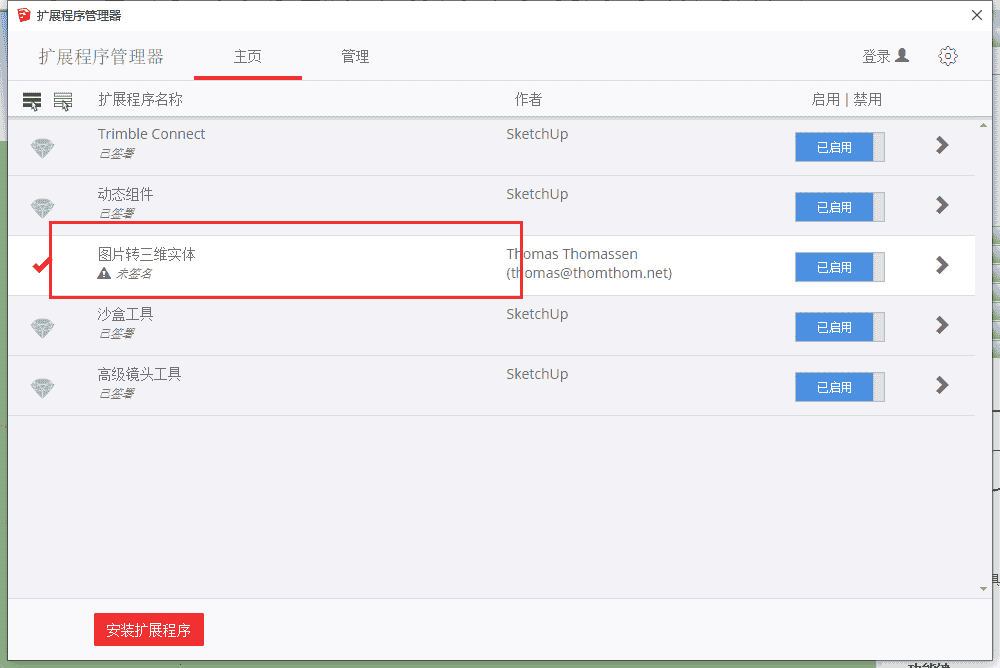
Task: Disable the 图片转三维实体 extension toggle
Action: click(x=839, y=267)
